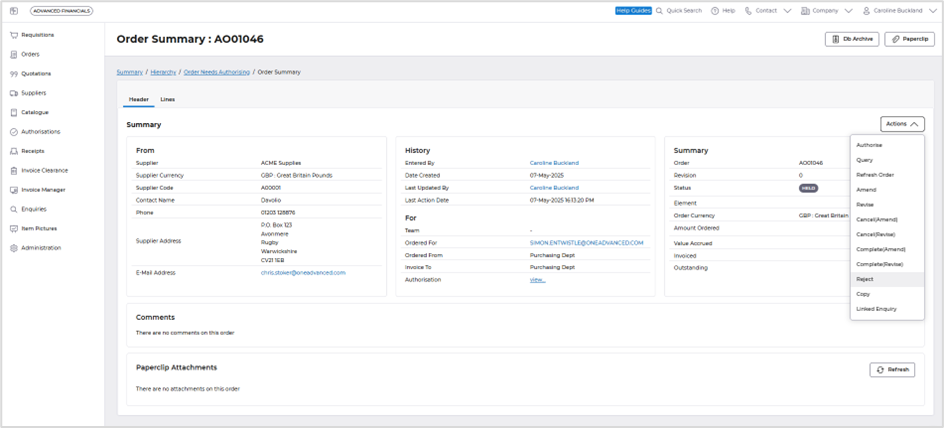Open Entered By Caroline Buckland link
This screenshot has width=944, height=428.
pyautogui.click(x=554, y=163)
